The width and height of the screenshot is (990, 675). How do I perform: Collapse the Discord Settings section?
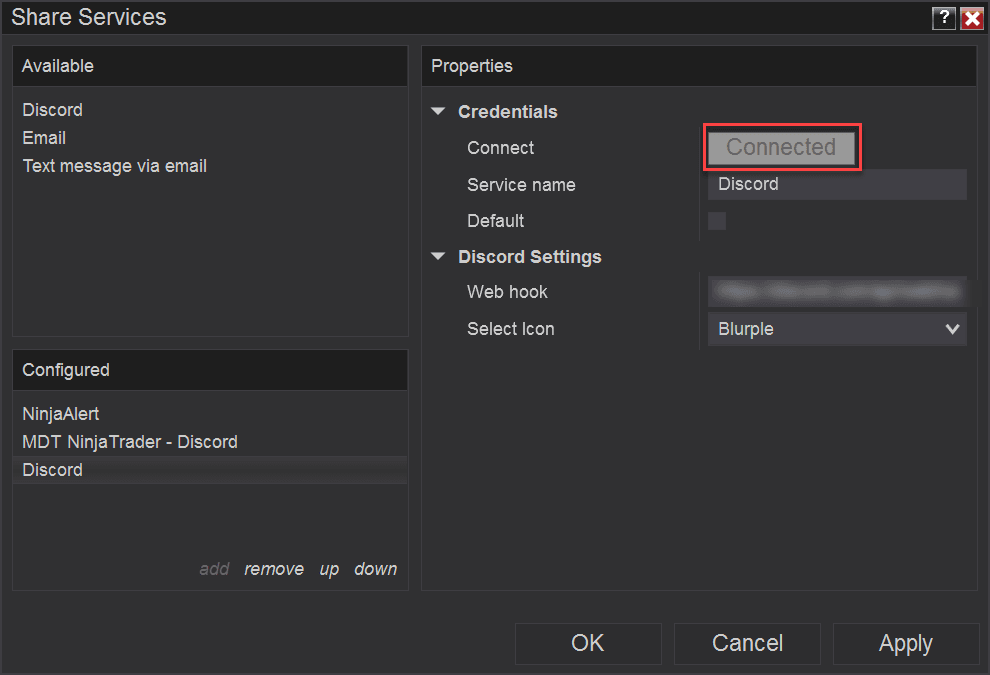click(x=438, y=256)
